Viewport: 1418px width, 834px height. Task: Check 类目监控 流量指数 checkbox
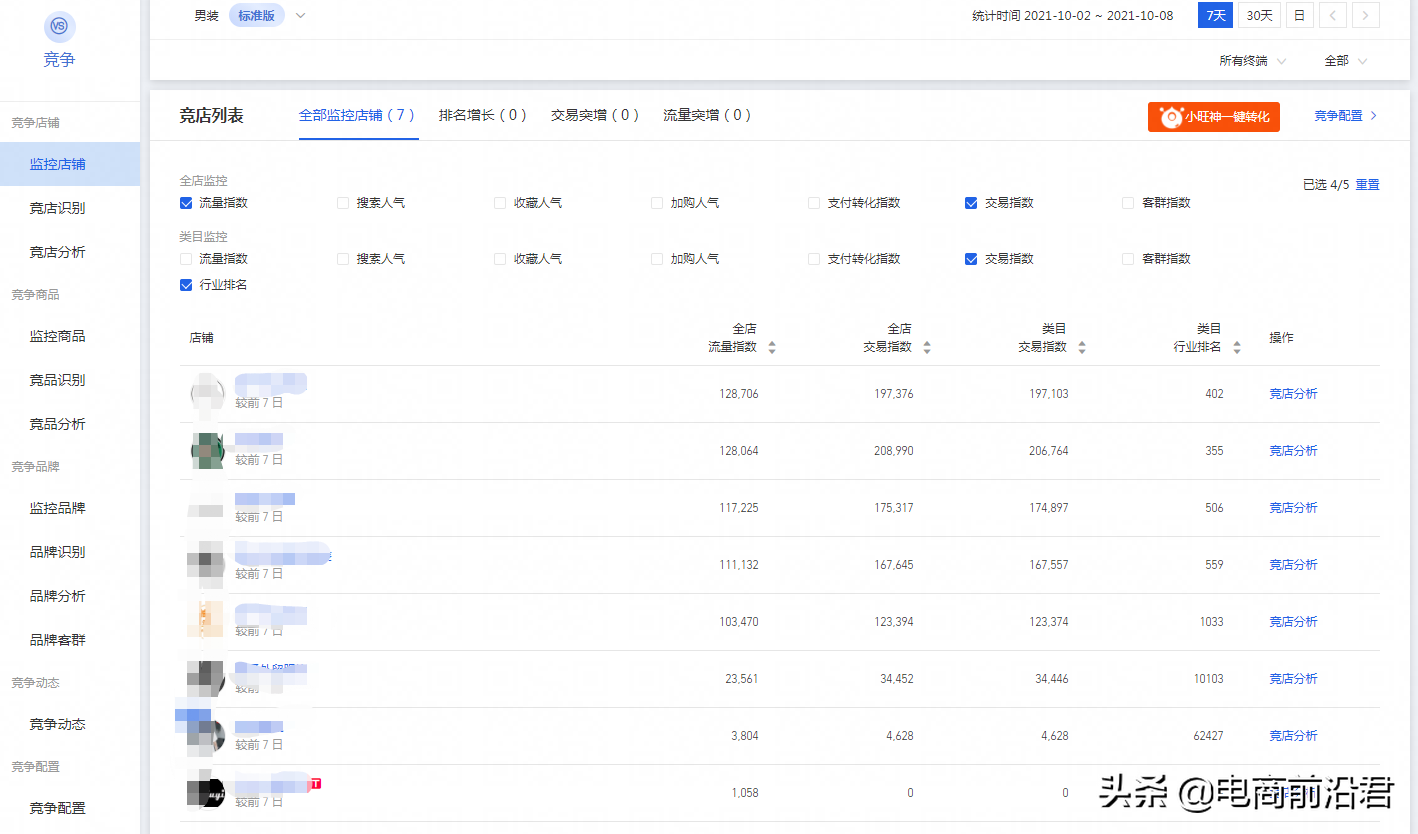(x=186, y=259)
